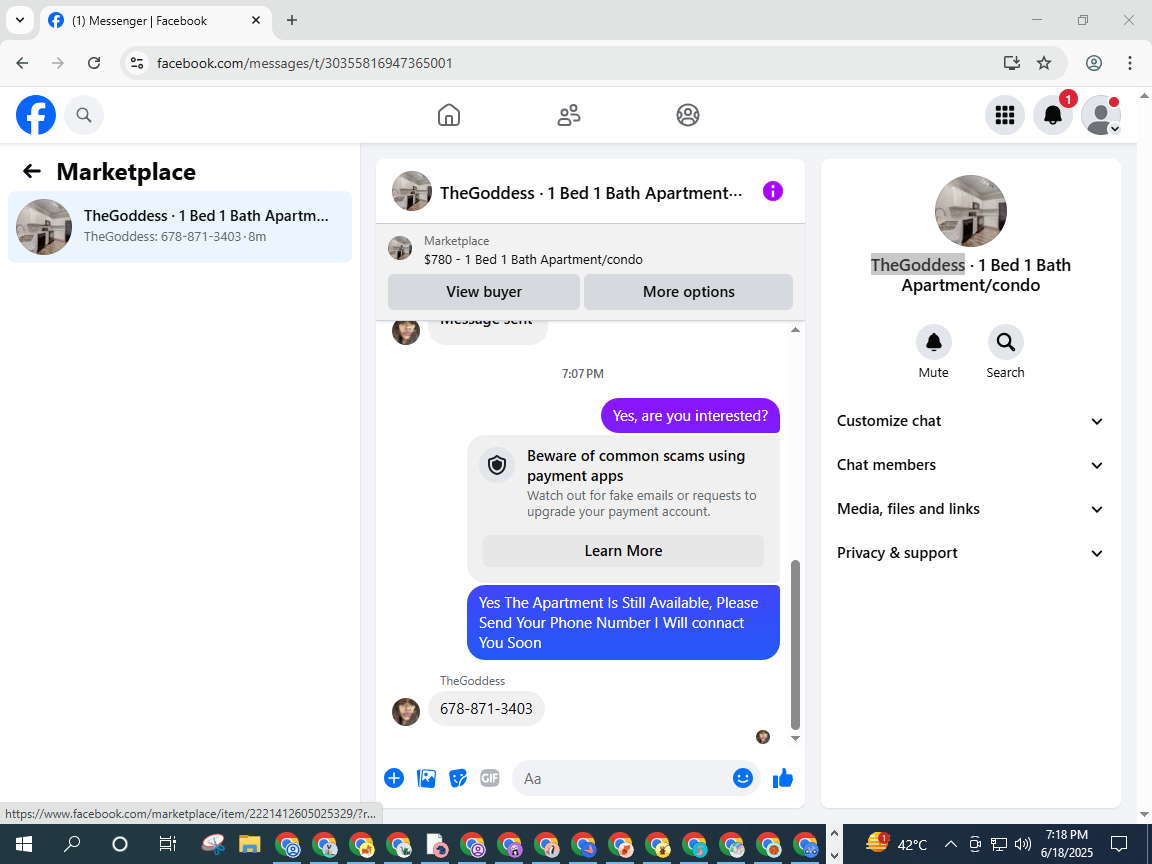Open Windows taskbar search

72,843
